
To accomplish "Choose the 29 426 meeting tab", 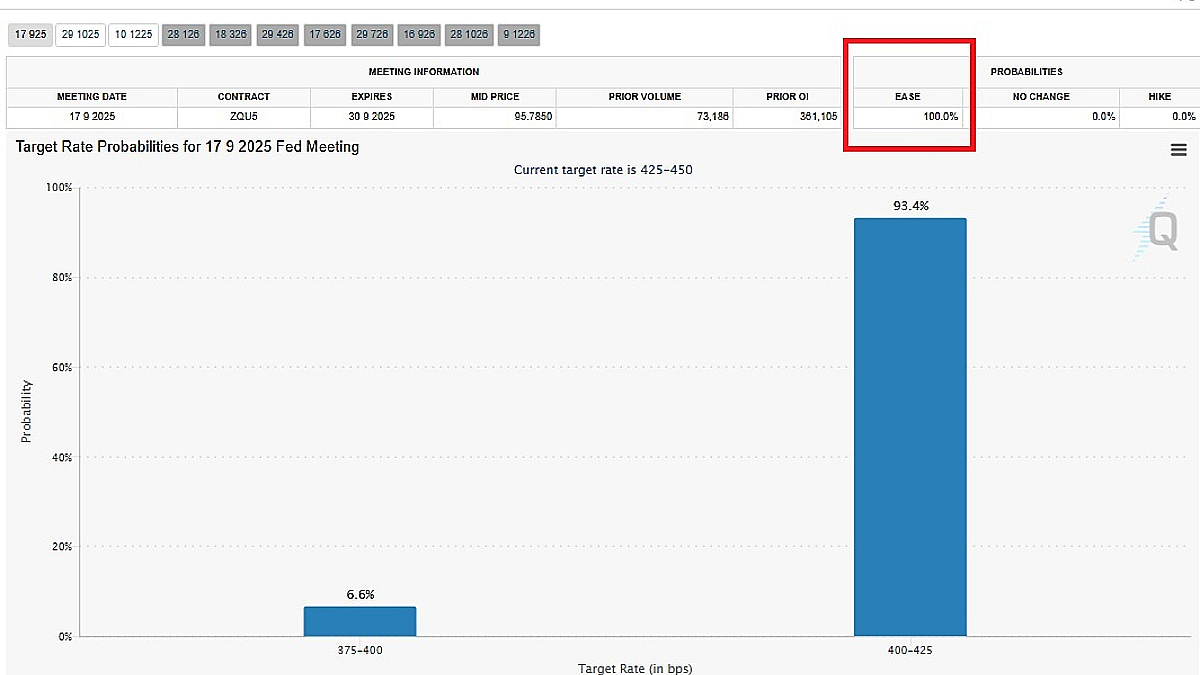I will coord(278,34).
